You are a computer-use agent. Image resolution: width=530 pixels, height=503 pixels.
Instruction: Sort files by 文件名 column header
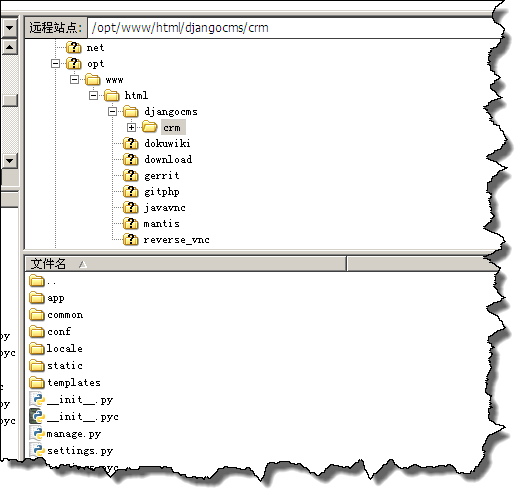tap(186, 264)
